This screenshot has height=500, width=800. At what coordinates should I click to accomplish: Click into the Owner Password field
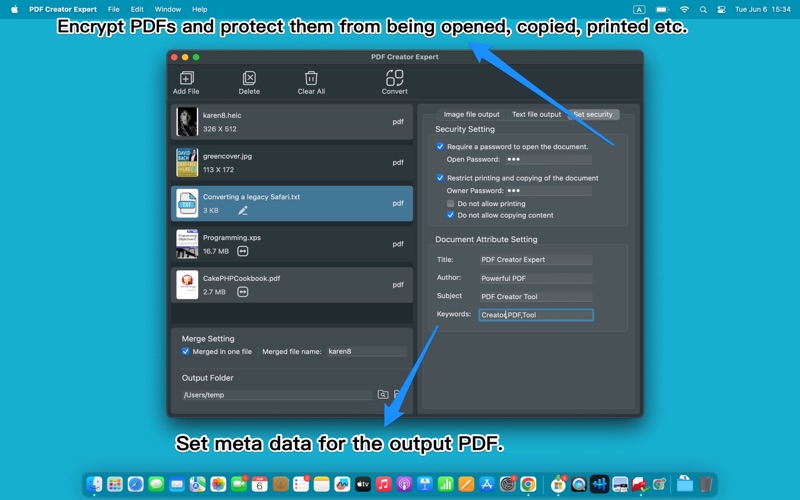548,191
